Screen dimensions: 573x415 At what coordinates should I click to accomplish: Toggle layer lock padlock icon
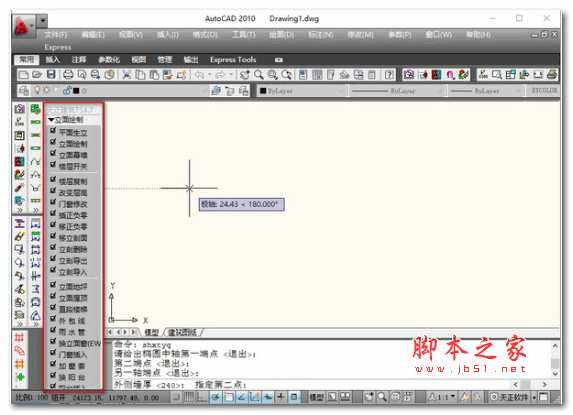67,90
